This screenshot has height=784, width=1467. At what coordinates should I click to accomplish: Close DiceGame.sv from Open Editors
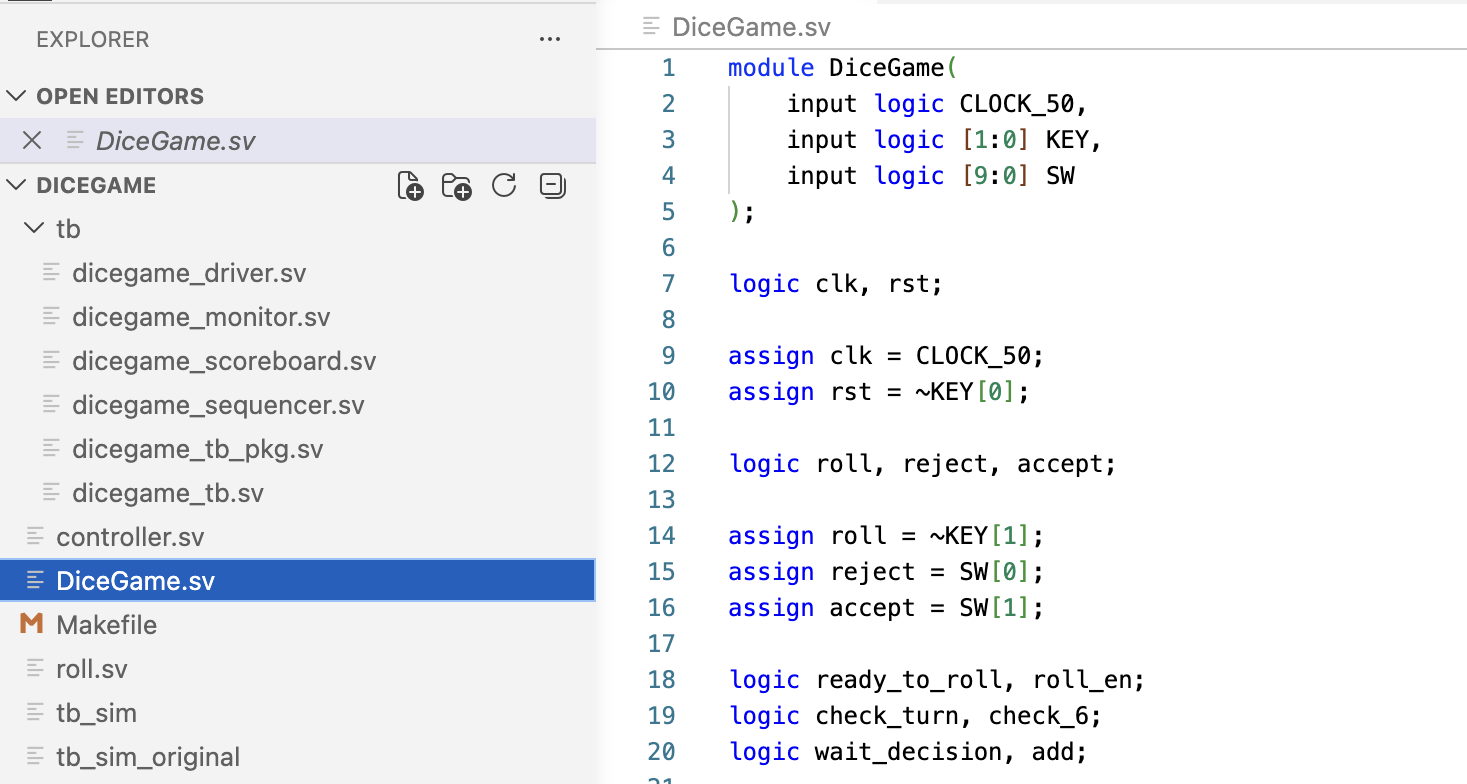click(x=31, y=140)
